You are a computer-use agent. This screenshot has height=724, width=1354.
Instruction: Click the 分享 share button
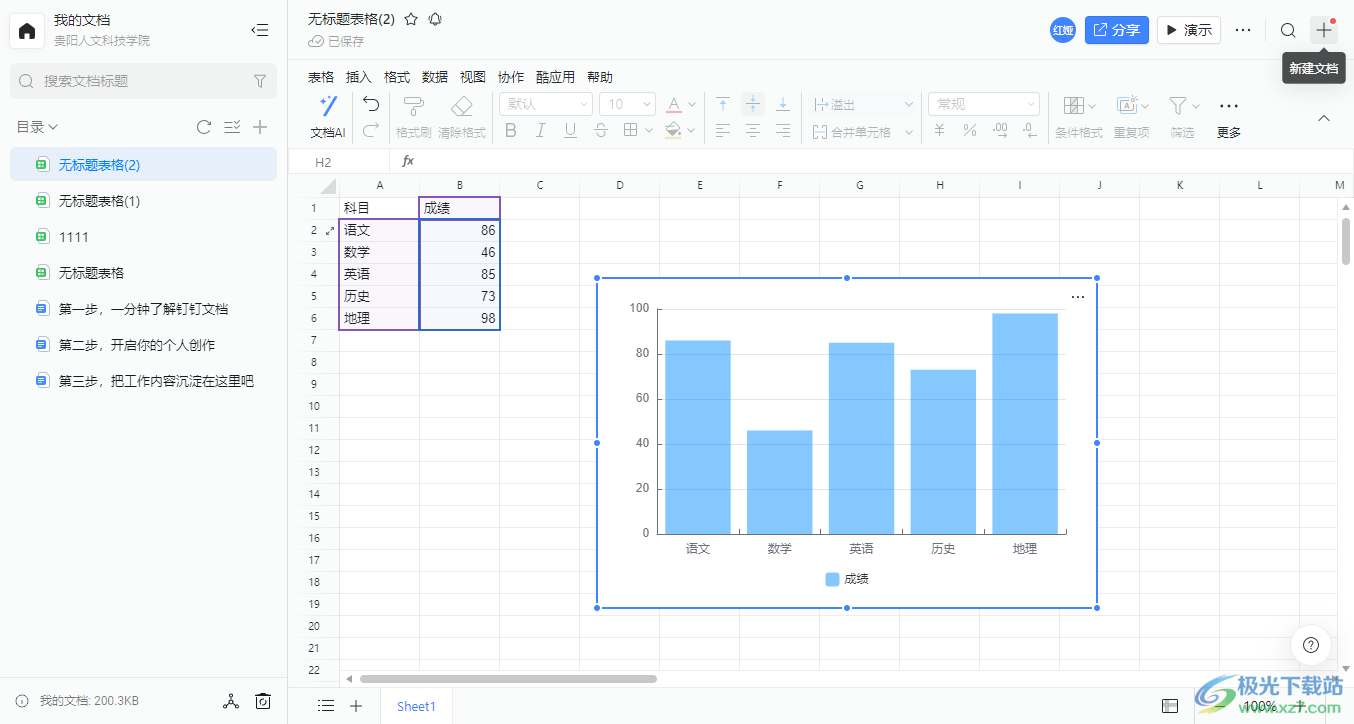point(1117,30)
